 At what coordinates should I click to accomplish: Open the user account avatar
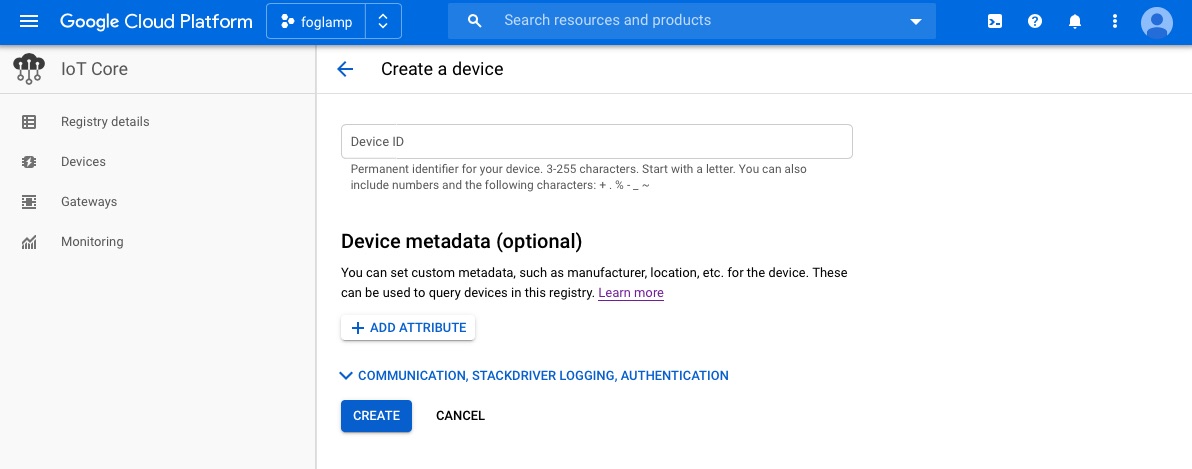pos(1156,22)
